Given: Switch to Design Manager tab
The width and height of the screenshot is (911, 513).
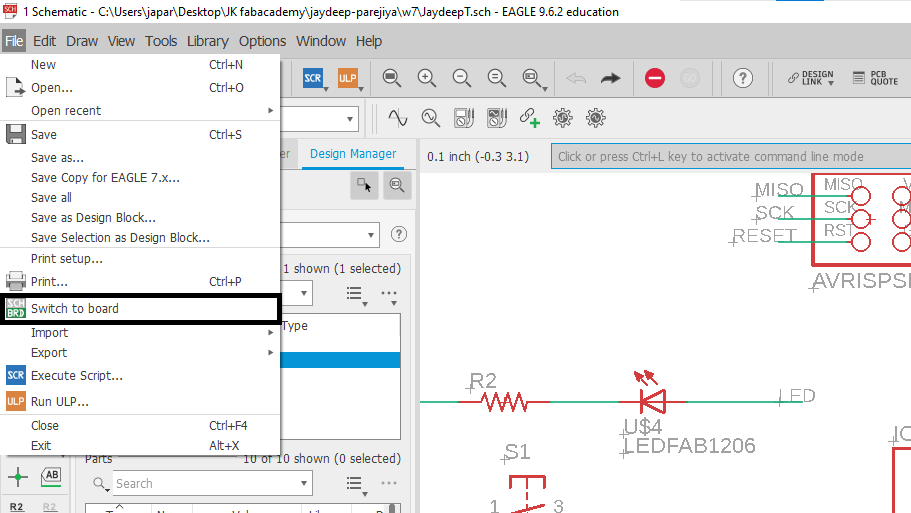Looking at the screenshot, I should coord(353,154).
